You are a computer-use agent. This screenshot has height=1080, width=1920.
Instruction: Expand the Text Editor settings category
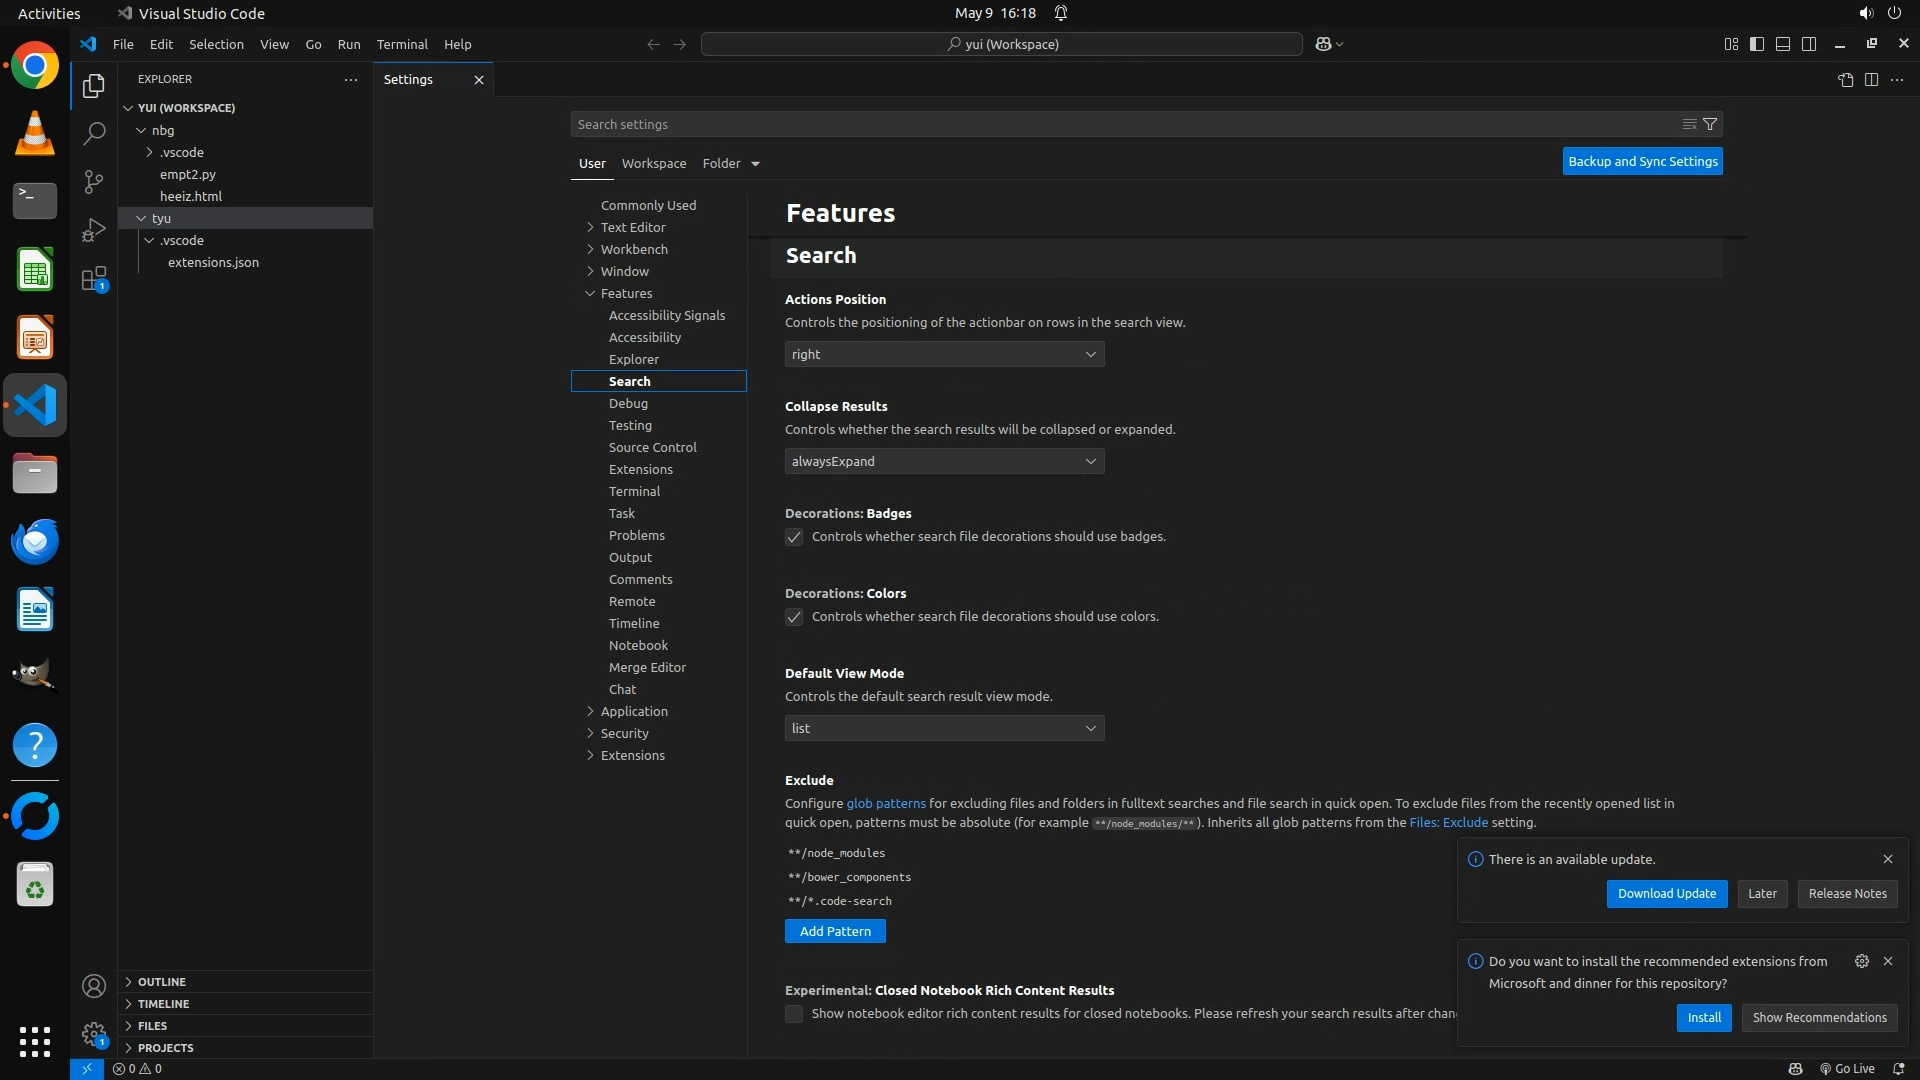[x=632, y=227]
